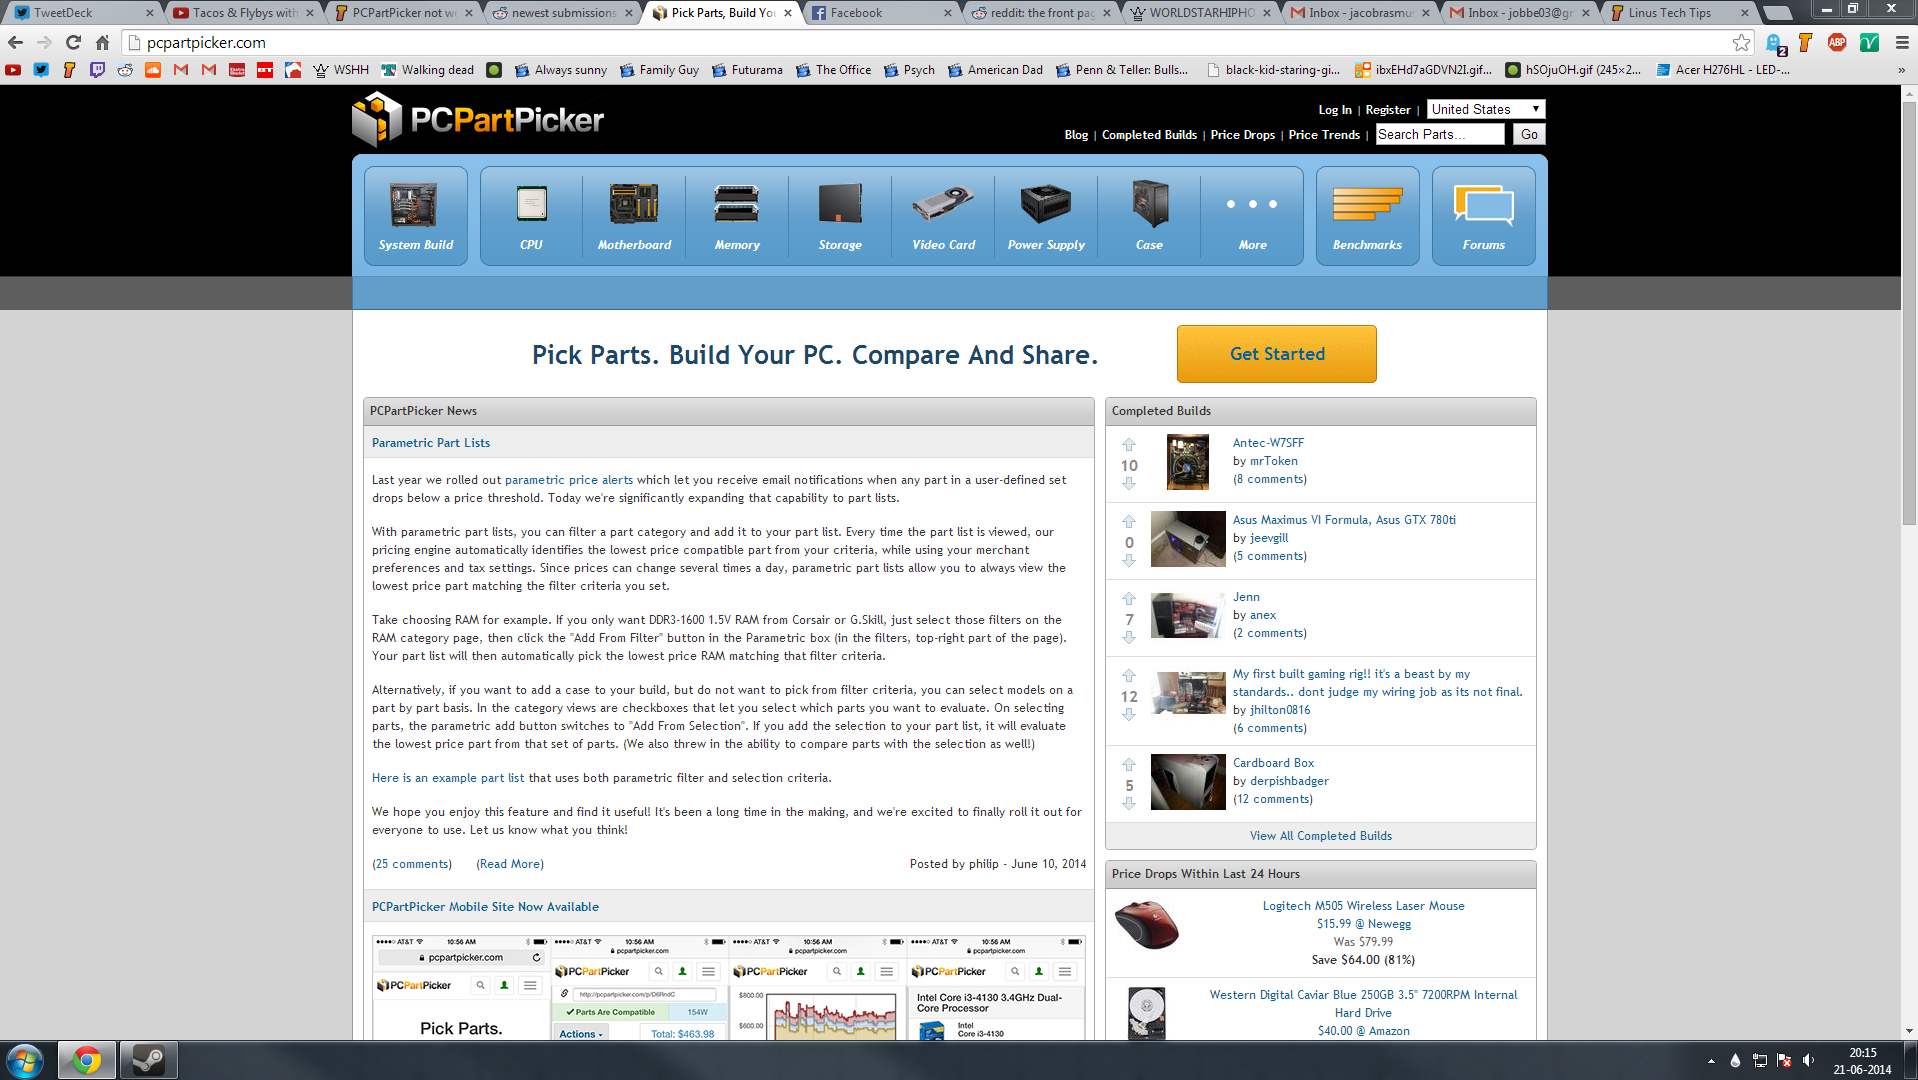Click the Get Started button
The height and width of the screenshot is (1080, 1918).
(1277, 354)
